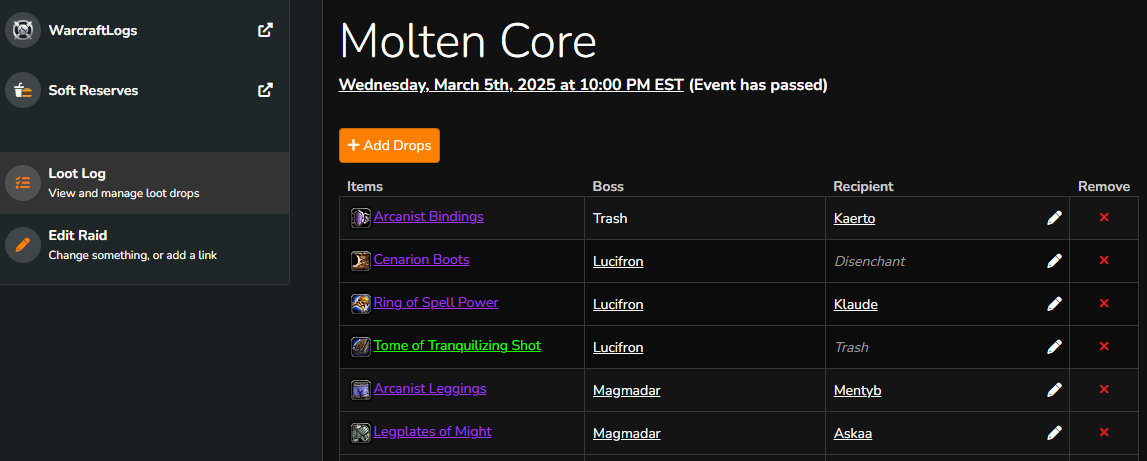Remove the Arcanist Bindings drop
1147x461 pixels.
coord(1104,217)
